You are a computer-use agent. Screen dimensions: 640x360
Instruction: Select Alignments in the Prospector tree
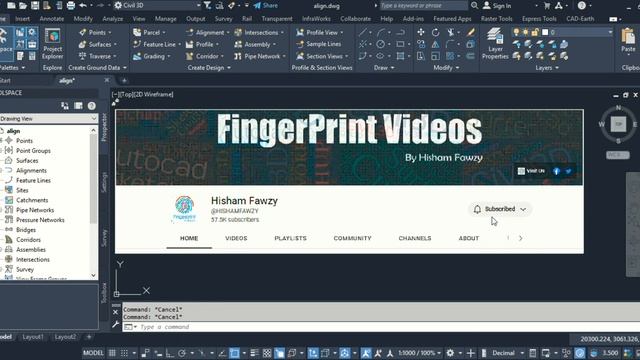31,171
